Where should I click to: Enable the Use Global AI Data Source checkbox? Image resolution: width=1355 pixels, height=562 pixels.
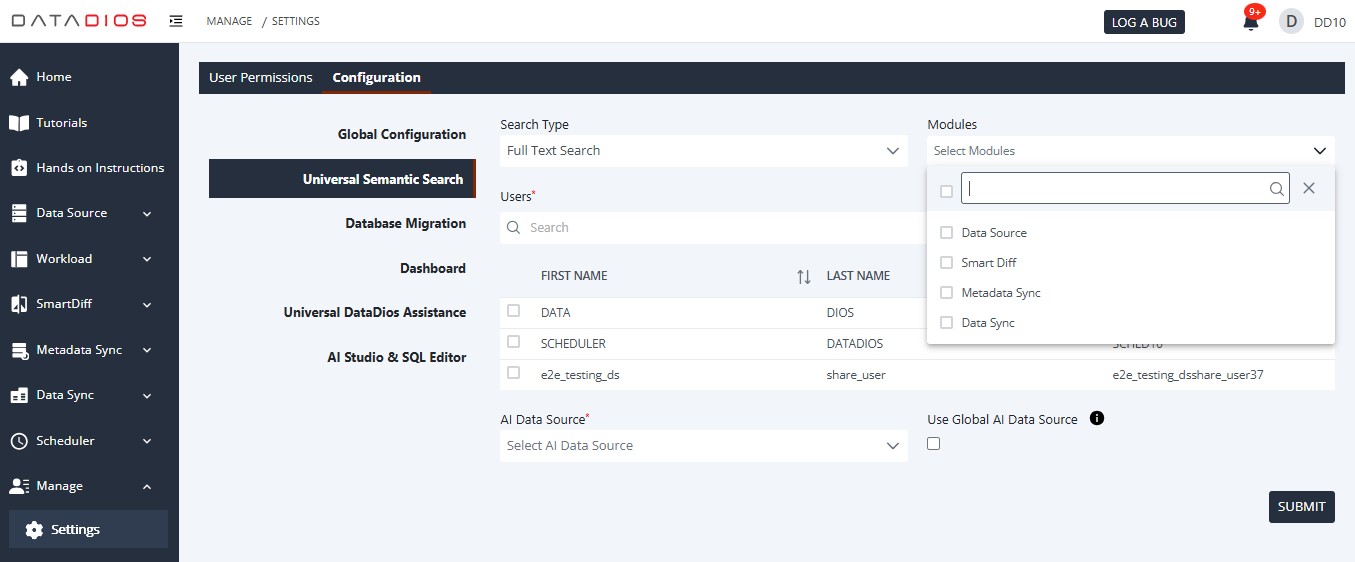click(934, 444)
